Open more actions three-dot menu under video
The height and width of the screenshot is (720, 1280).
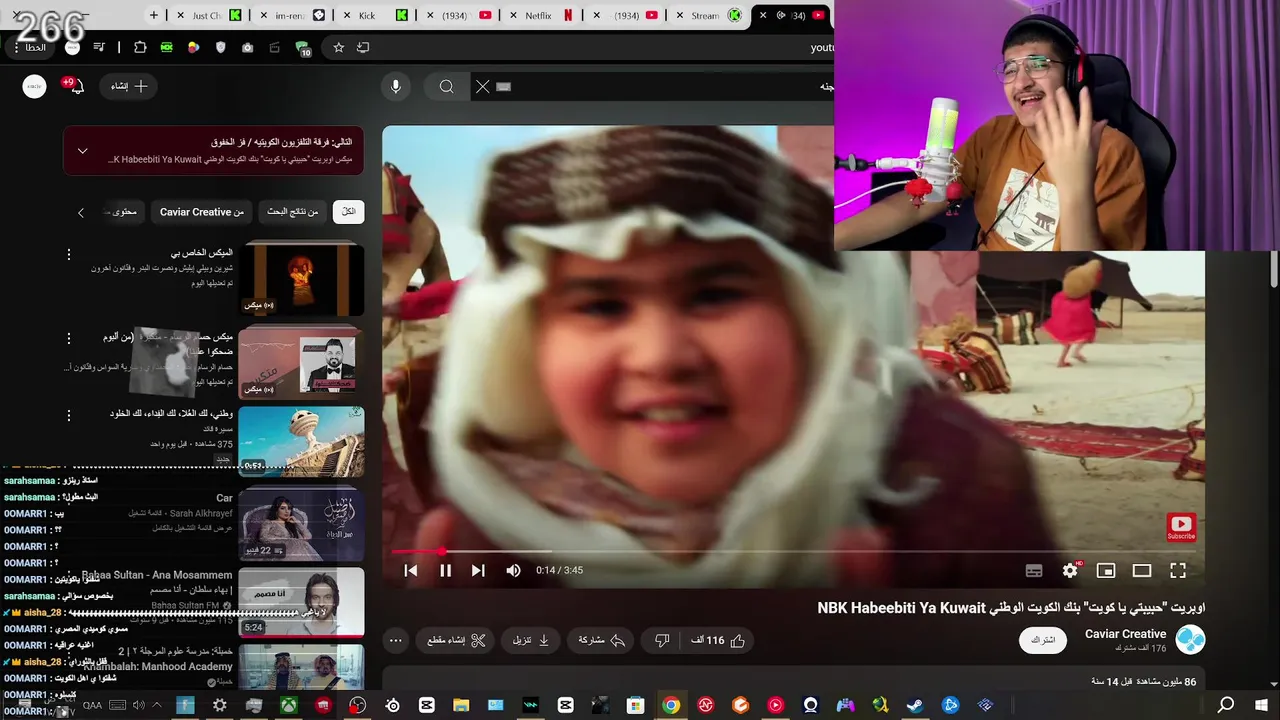395,640
